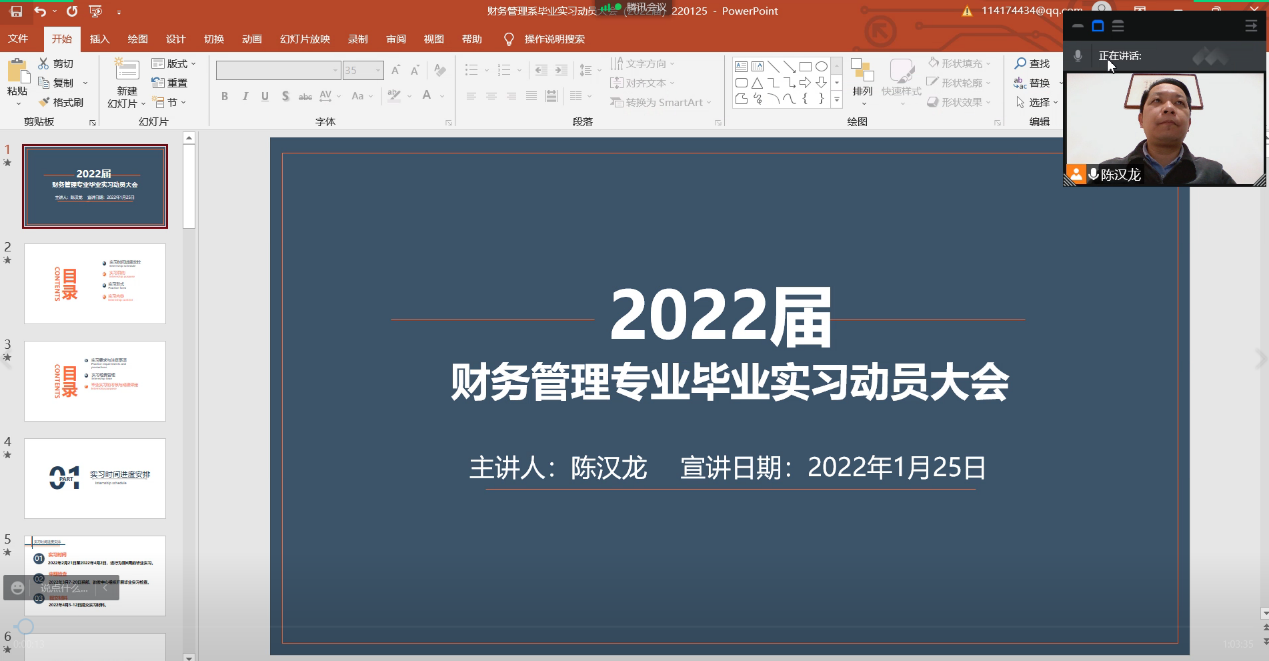Select slide 4 thumbnail 实习时间进度安排

95,478
